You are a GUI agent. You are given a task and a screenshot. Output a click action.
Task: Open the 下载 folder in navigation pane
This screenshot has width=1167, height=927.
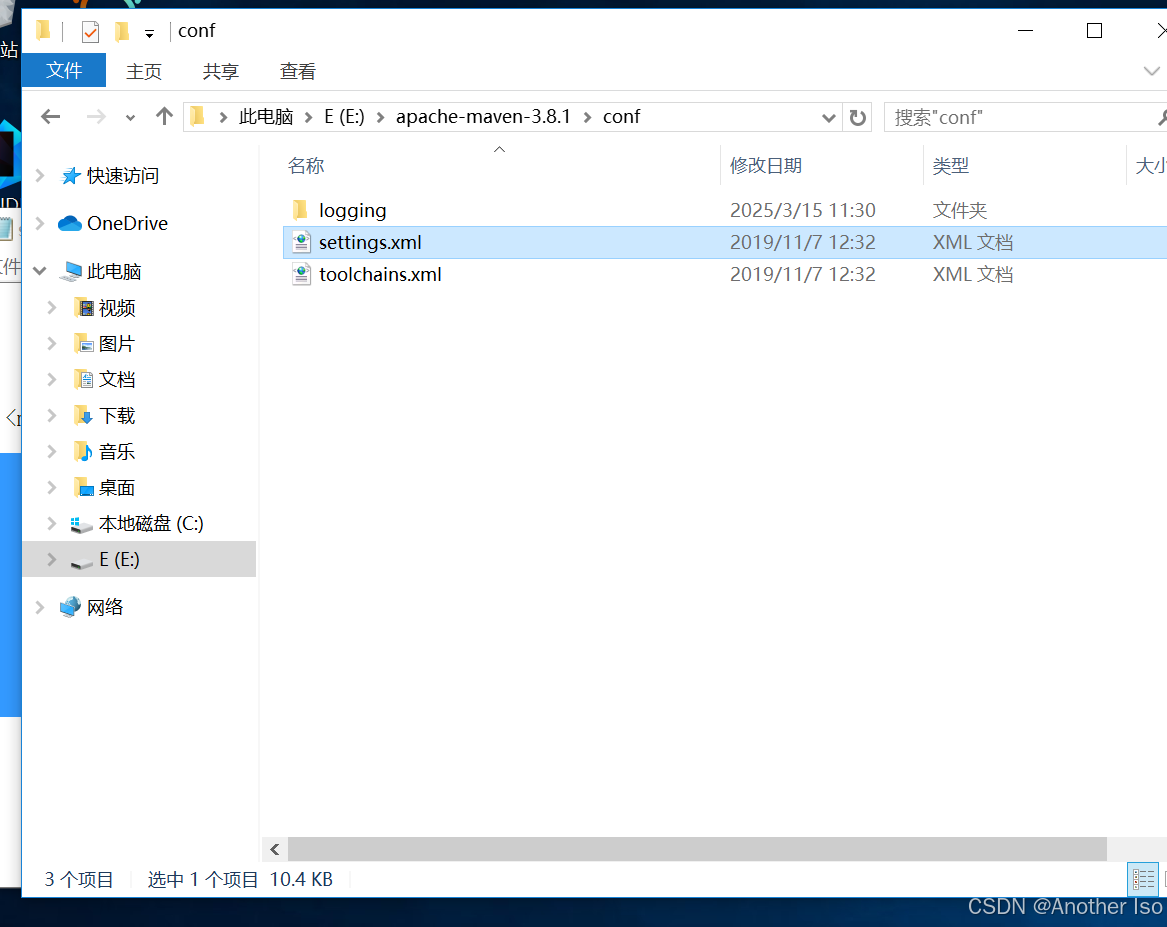(x=117, y=416)
